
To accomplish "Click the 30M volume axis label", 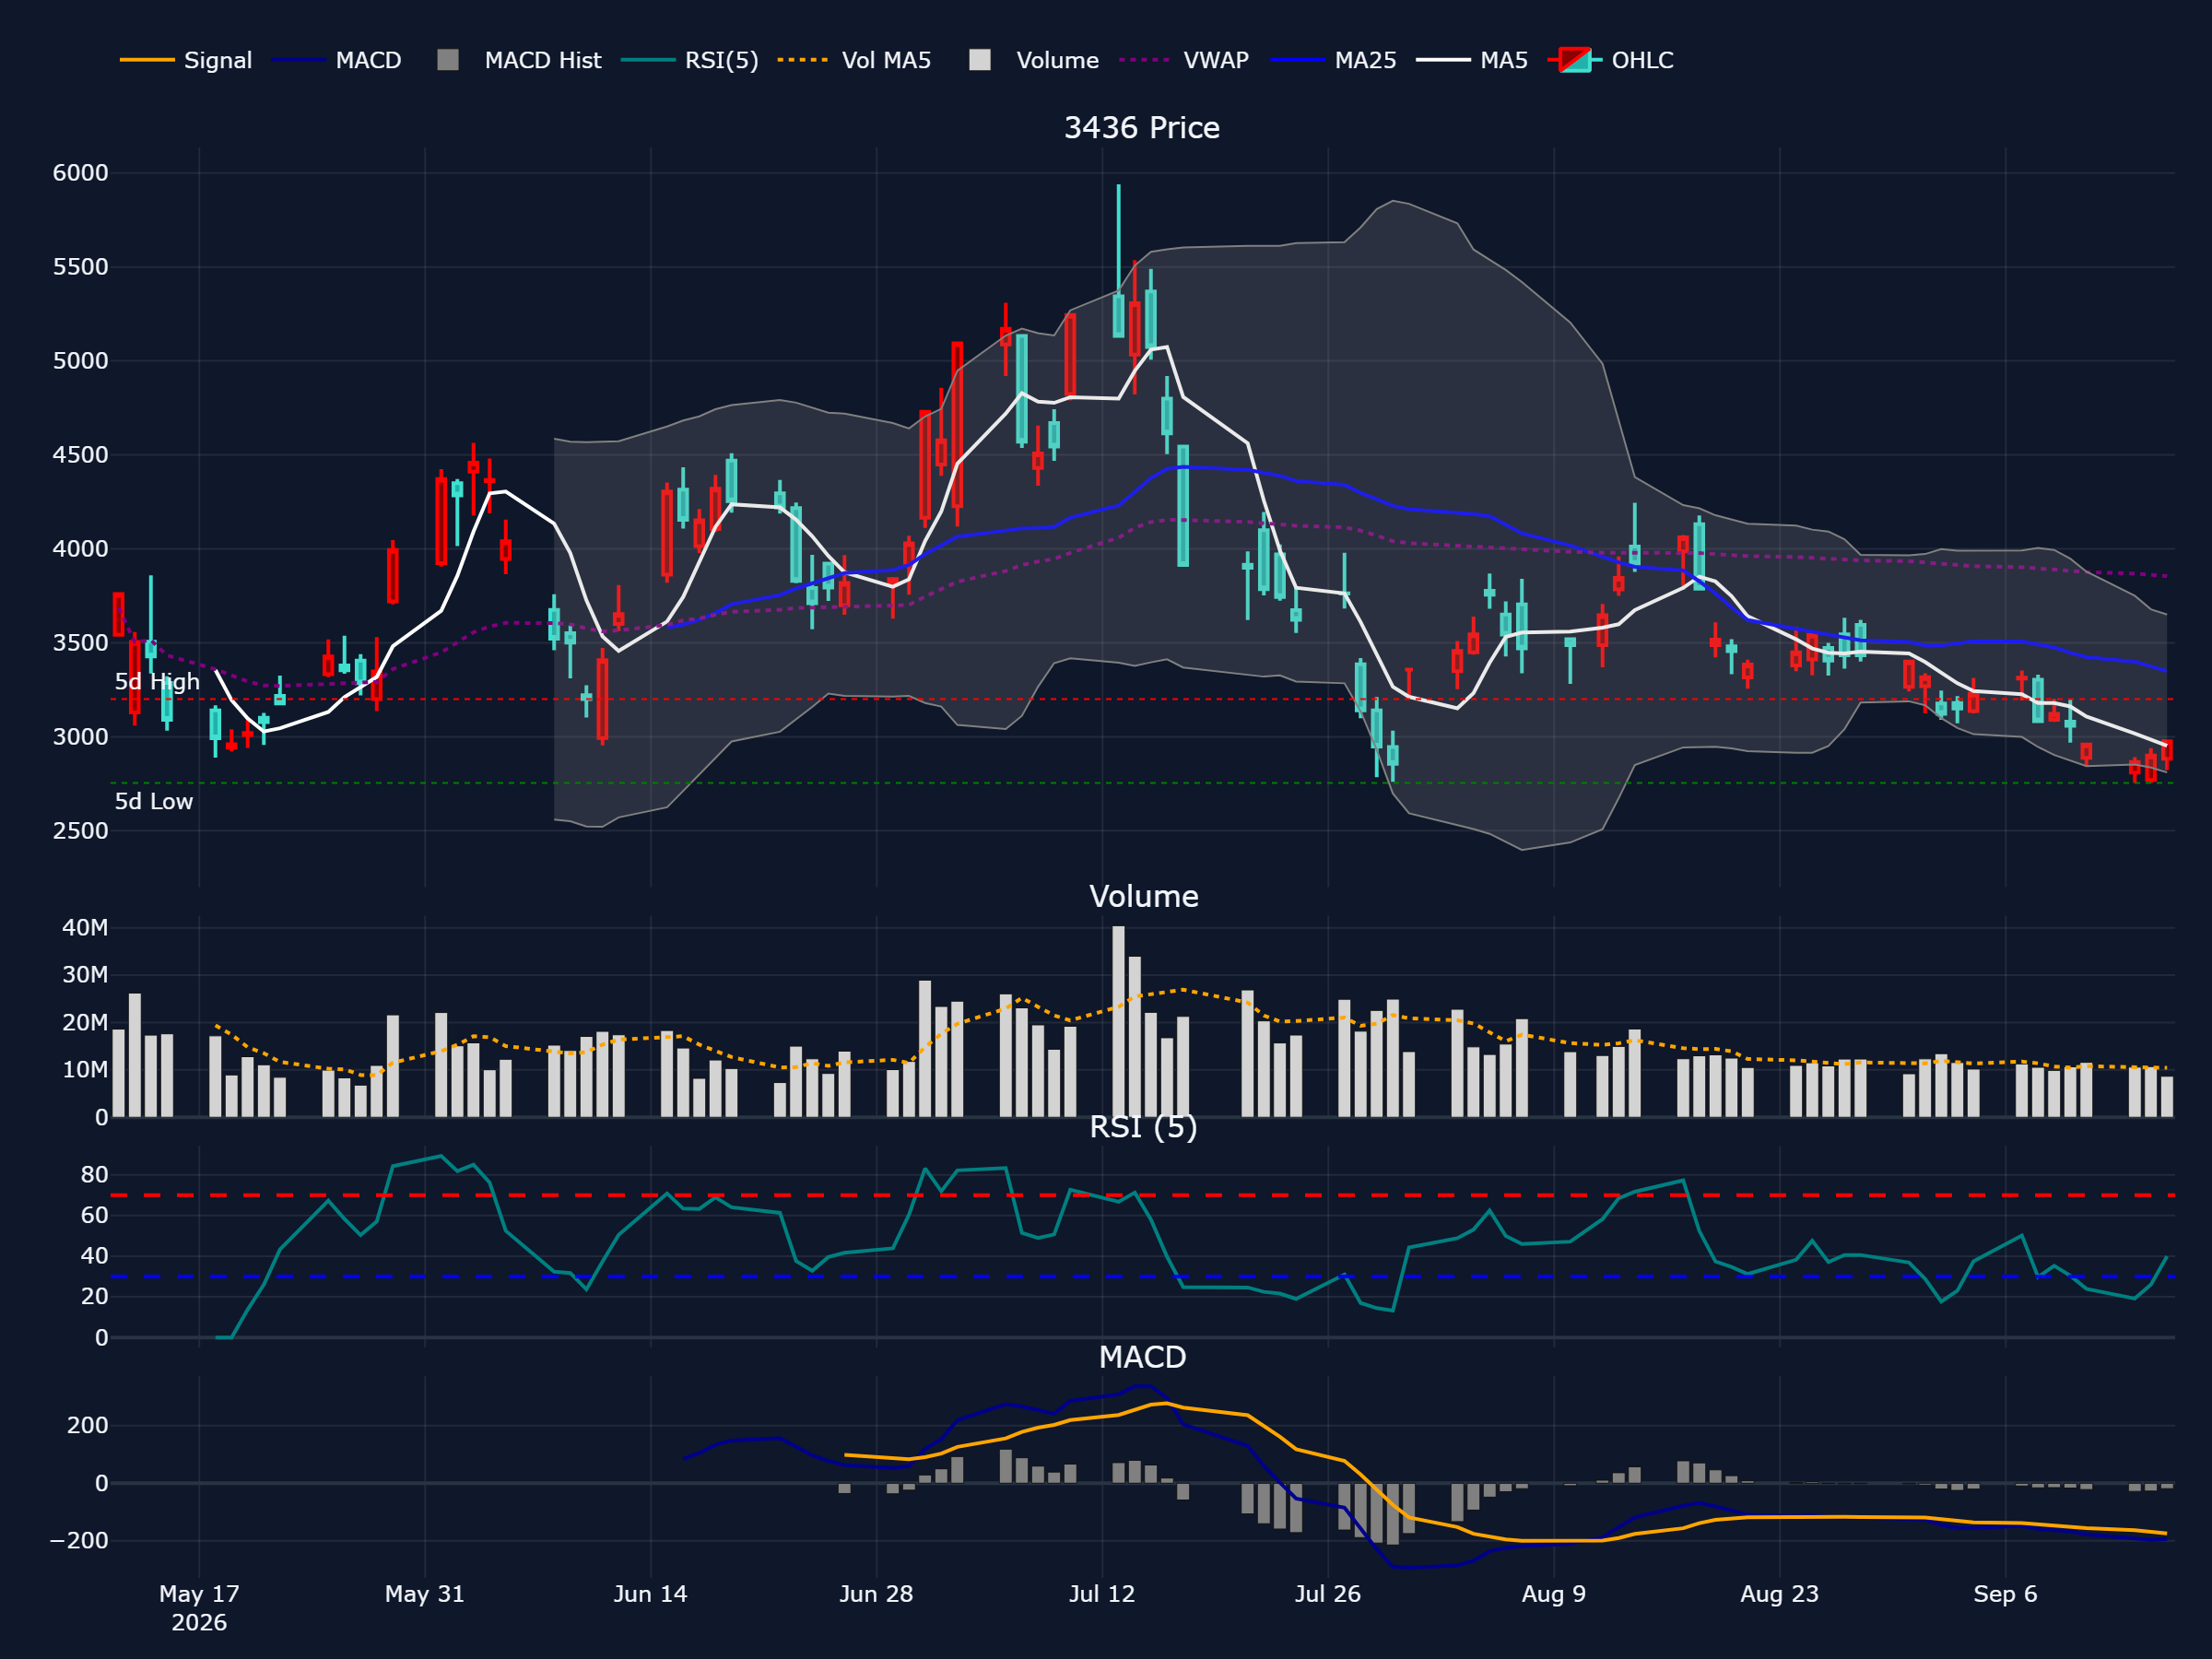I will (85, 975).
